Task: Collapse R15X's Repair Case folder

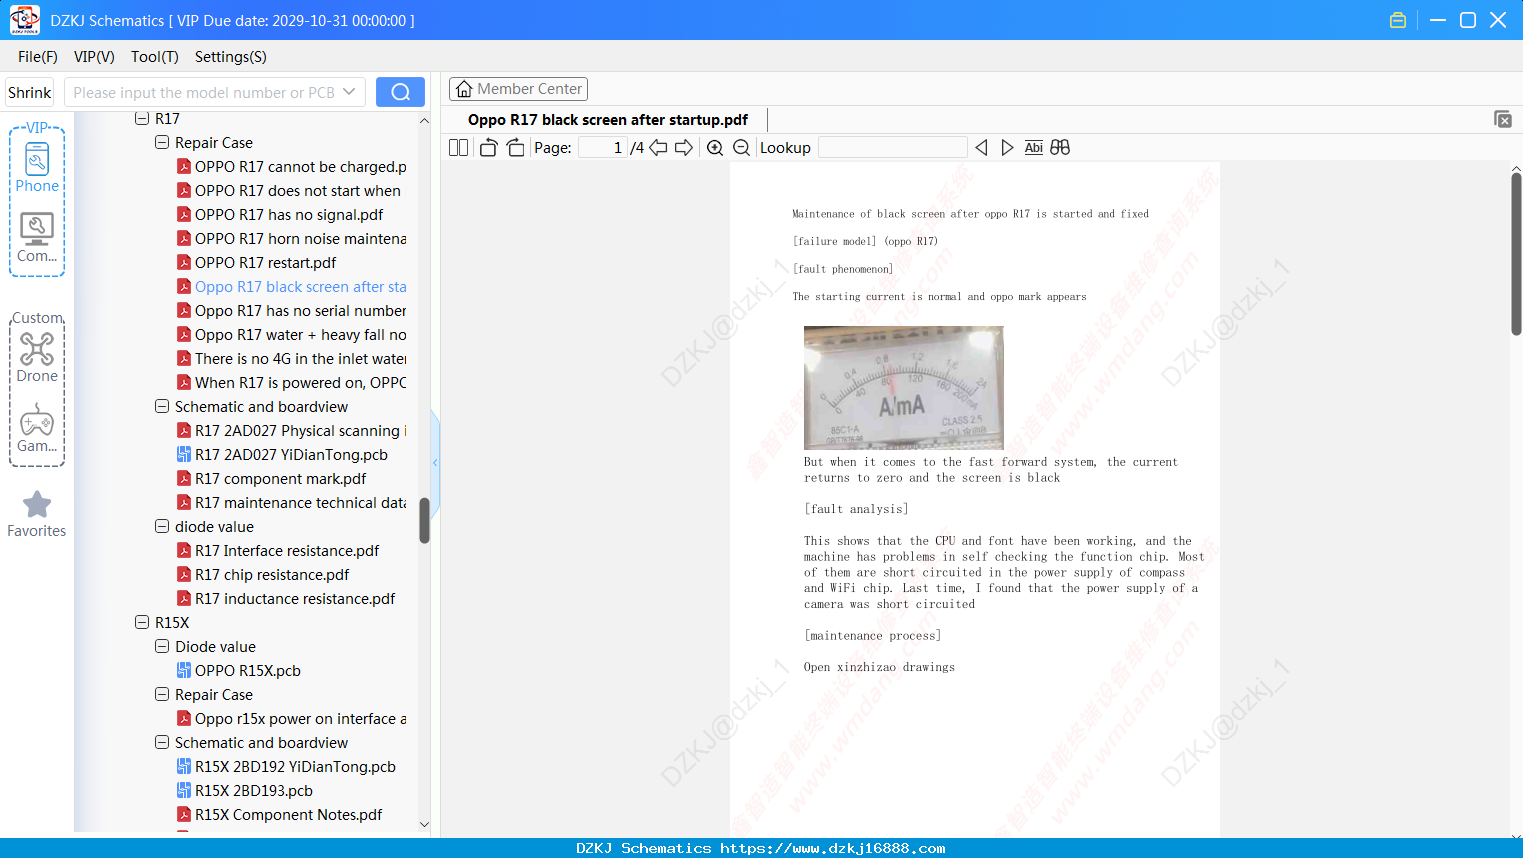Action: (162, 695)
